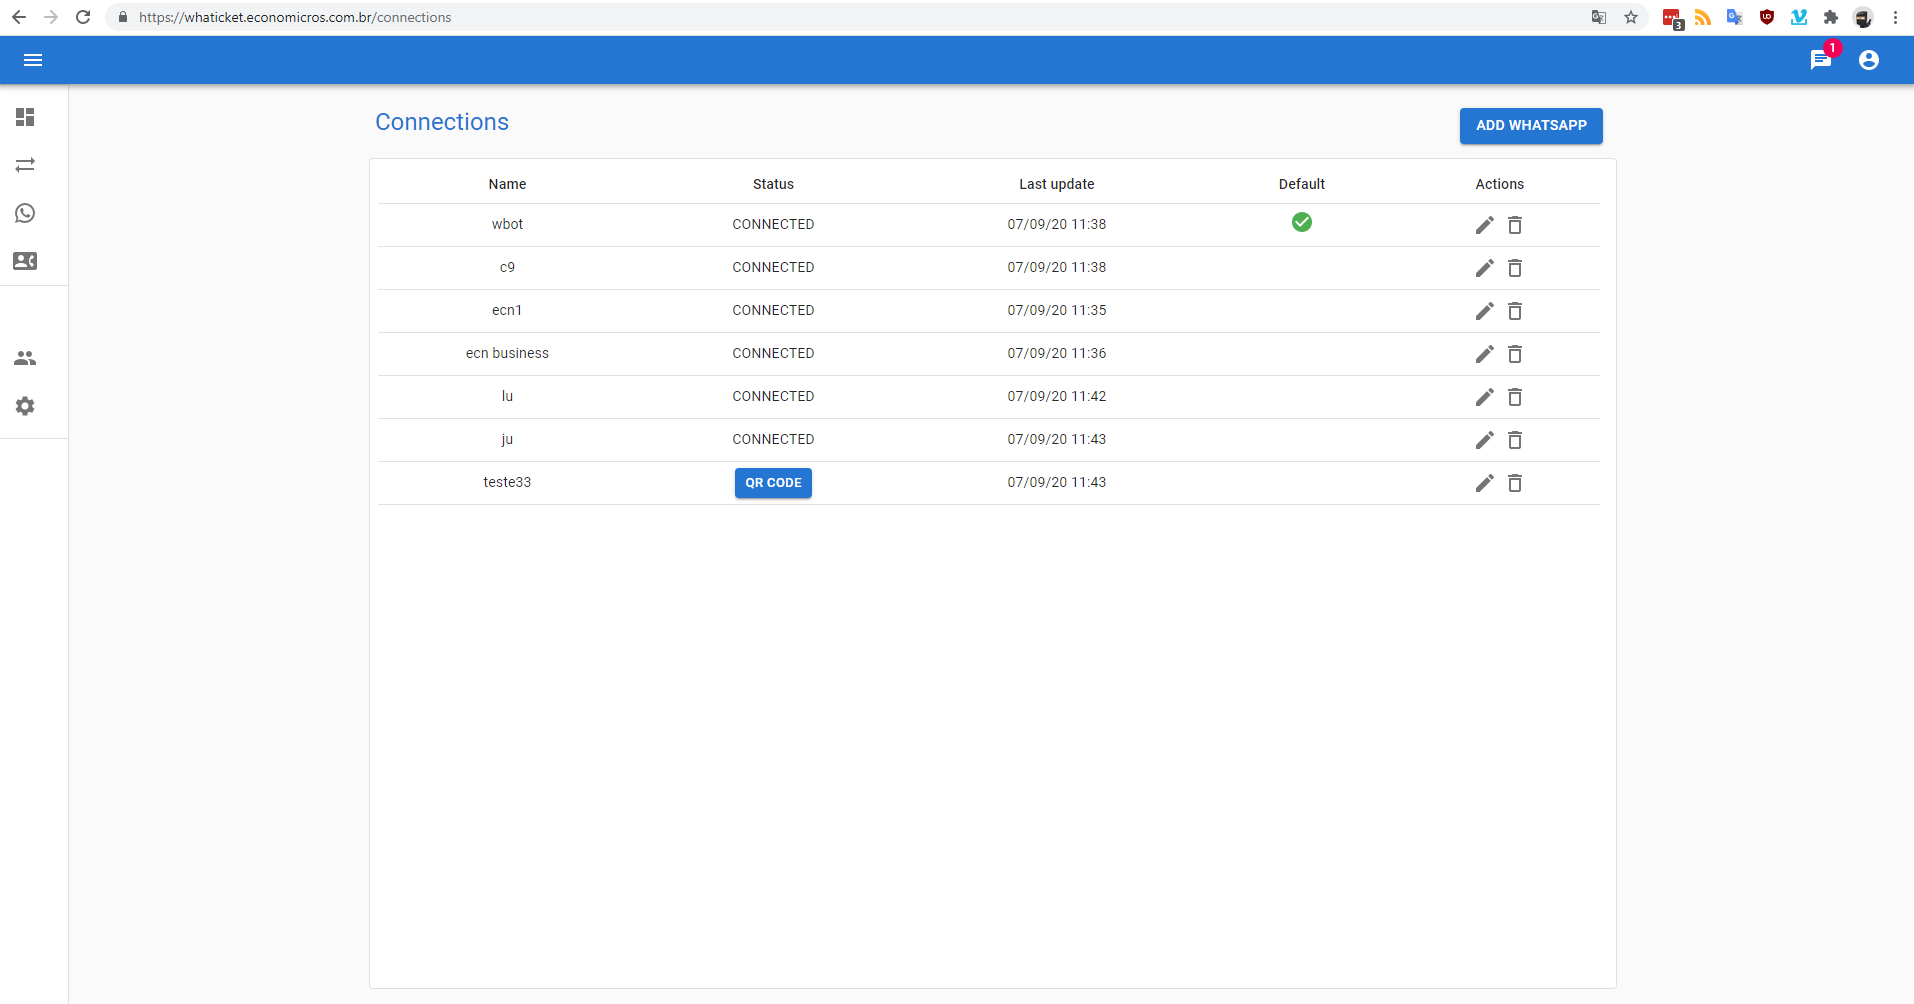This screenshot has width=1914, height=1004.
Task: Open the notifications chat icon
Action: coord(1820,60)
